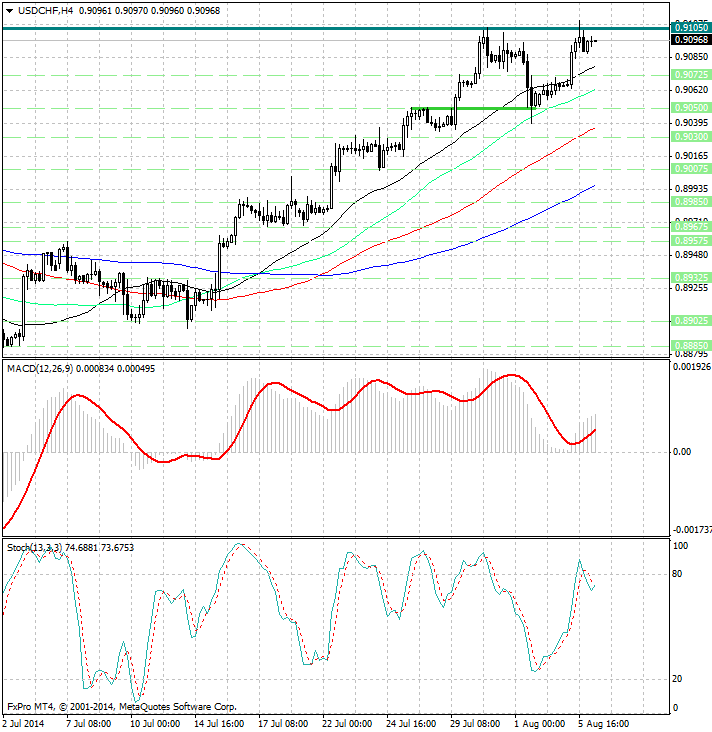The image size is (712, 732).
Task: Click the green 0.90500 level label
Action: (691, 108)
